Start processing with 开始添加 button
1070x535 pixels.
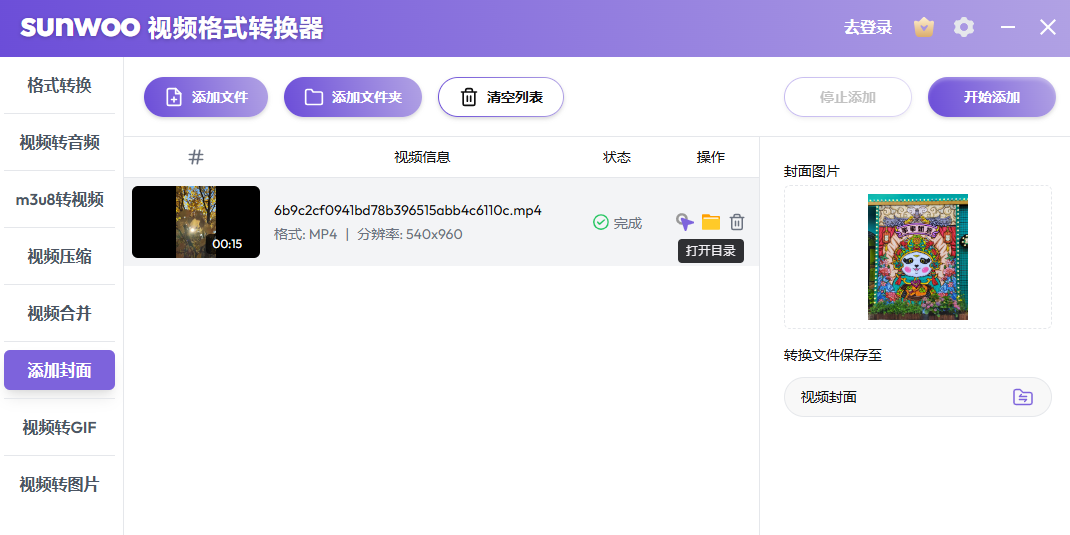[x=991, y=97]
